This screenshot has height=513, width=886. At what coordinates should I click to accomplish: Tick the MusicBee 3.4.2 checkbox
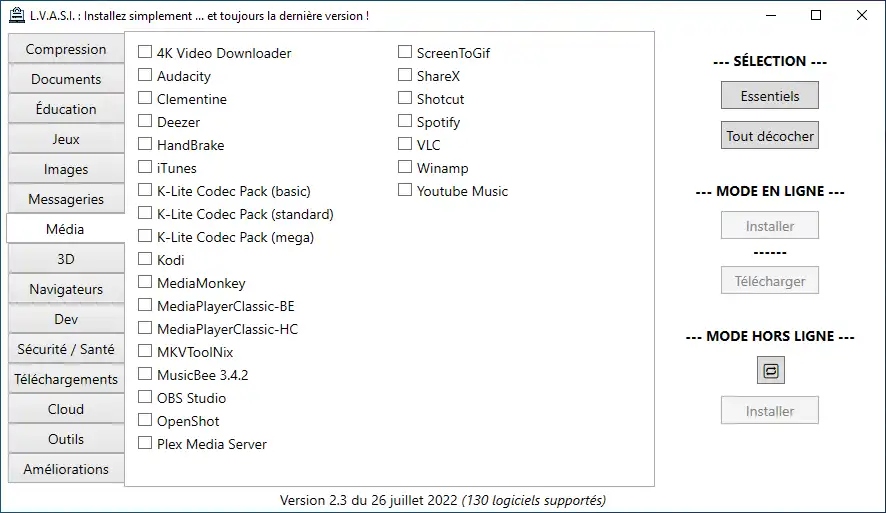[x=145, y=374]
